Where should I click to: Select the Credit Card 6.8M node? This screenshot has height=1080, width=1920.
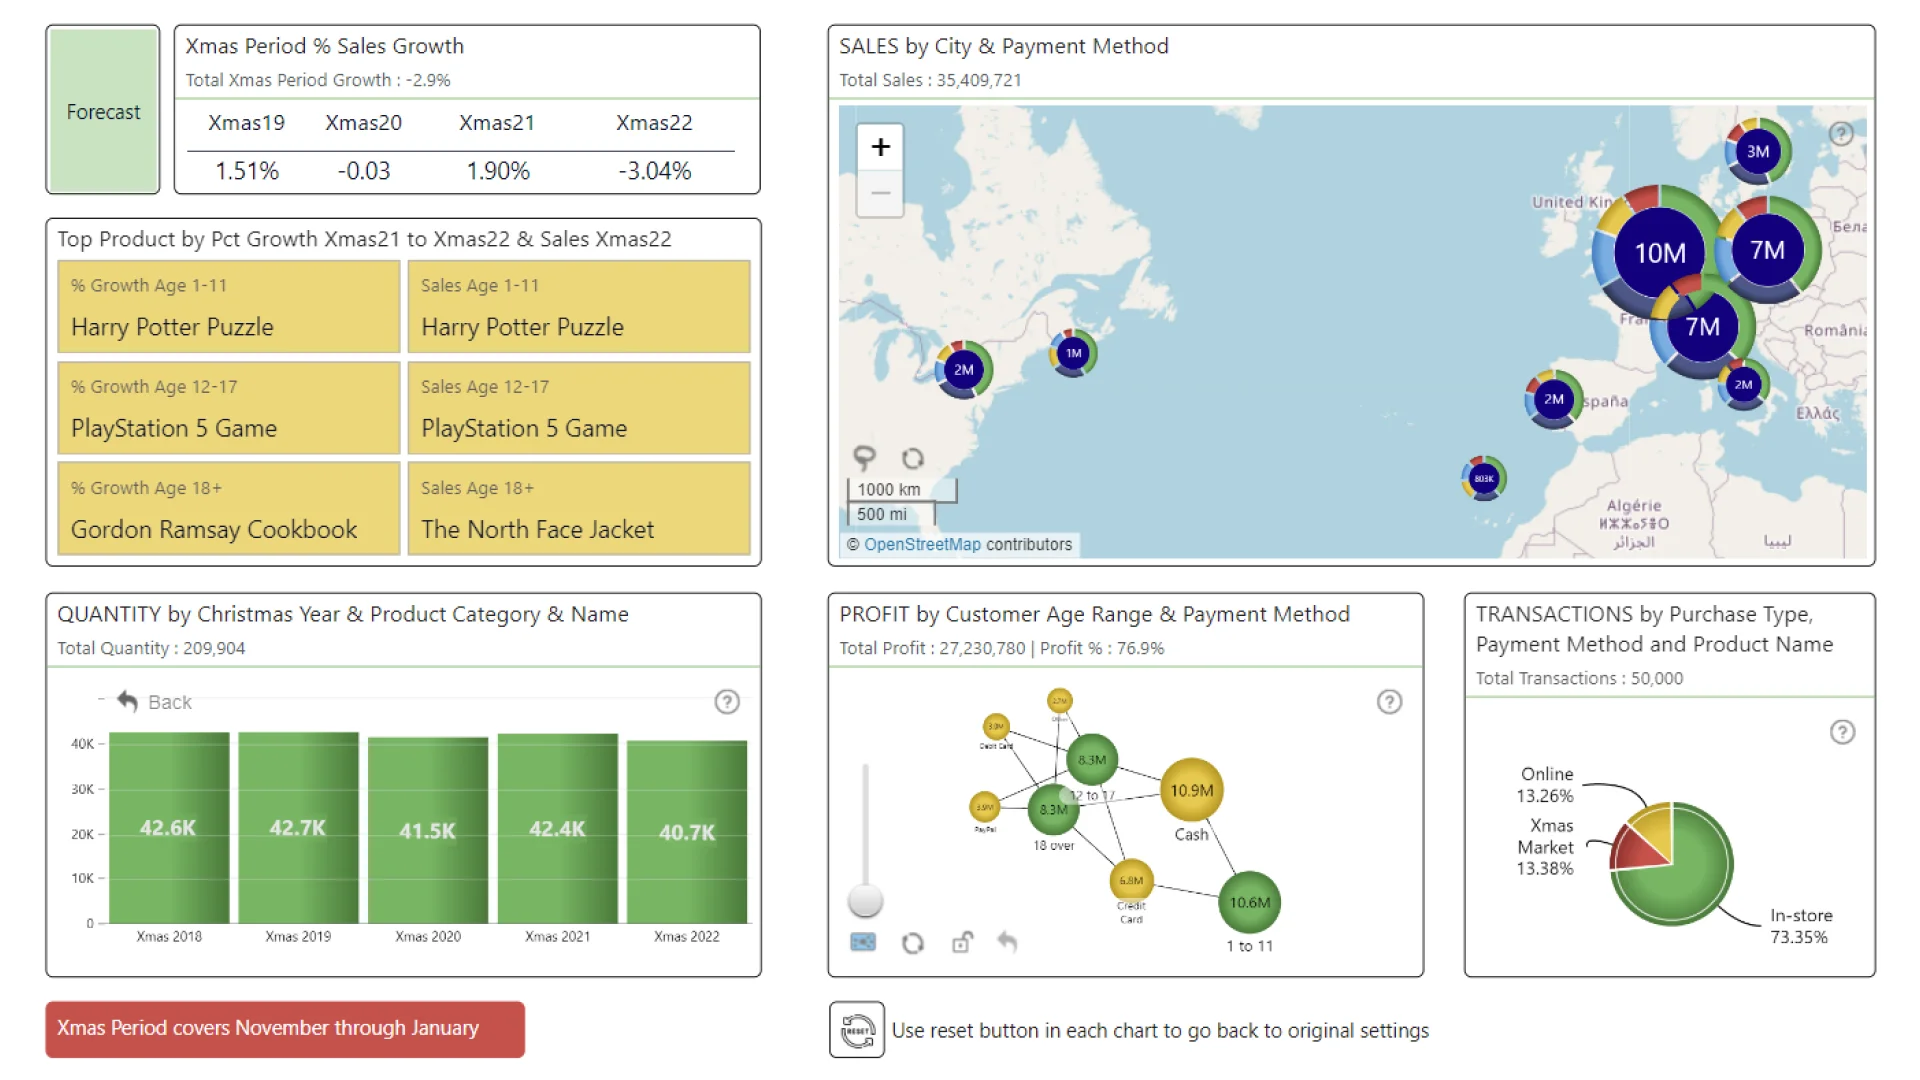pyautogui.click(x=1131, y=881)
